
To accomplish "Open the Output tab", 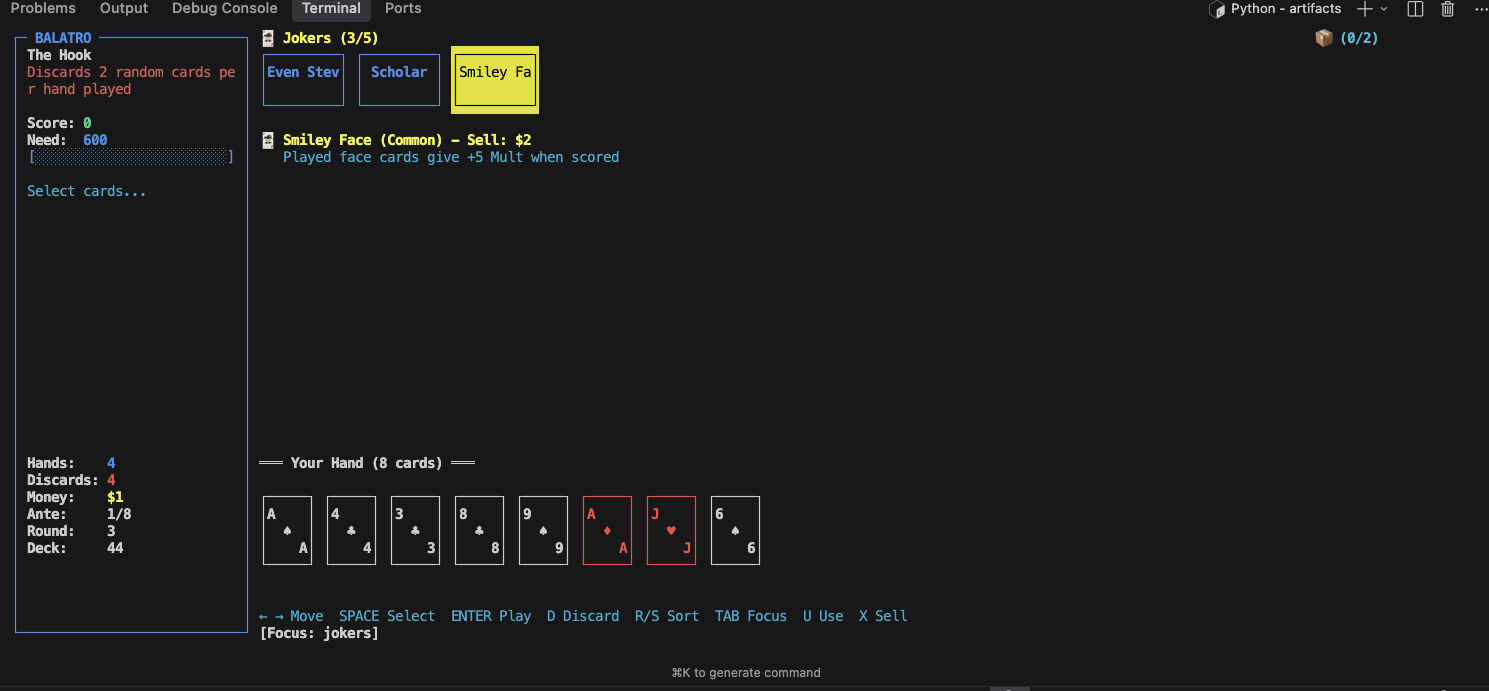I will click(124, 9).
